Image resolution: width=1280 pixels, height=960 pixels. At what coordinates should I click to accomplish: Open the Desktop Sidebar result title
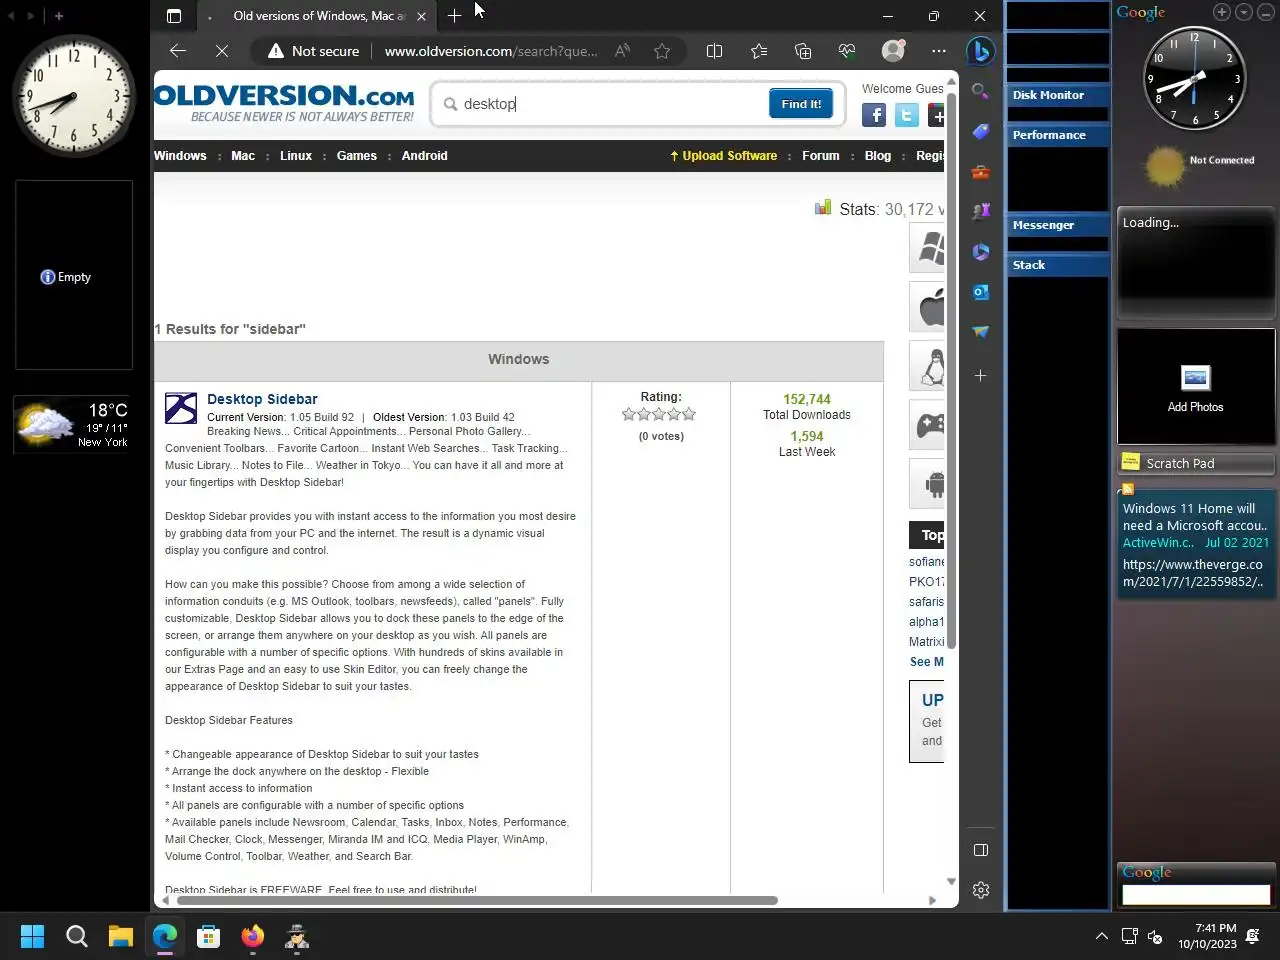[x=262, y=399]
